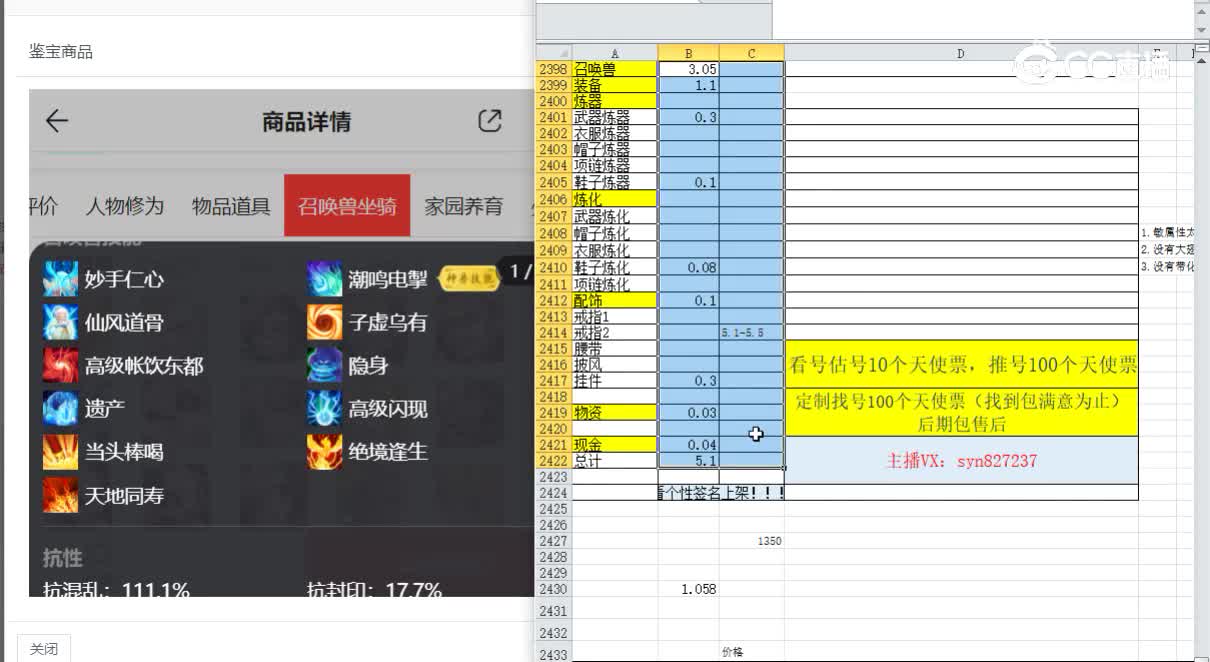Select row header 2398
Image resolution: width=1210 pixels, height=662 pixels.
click(x=553, y=69)
